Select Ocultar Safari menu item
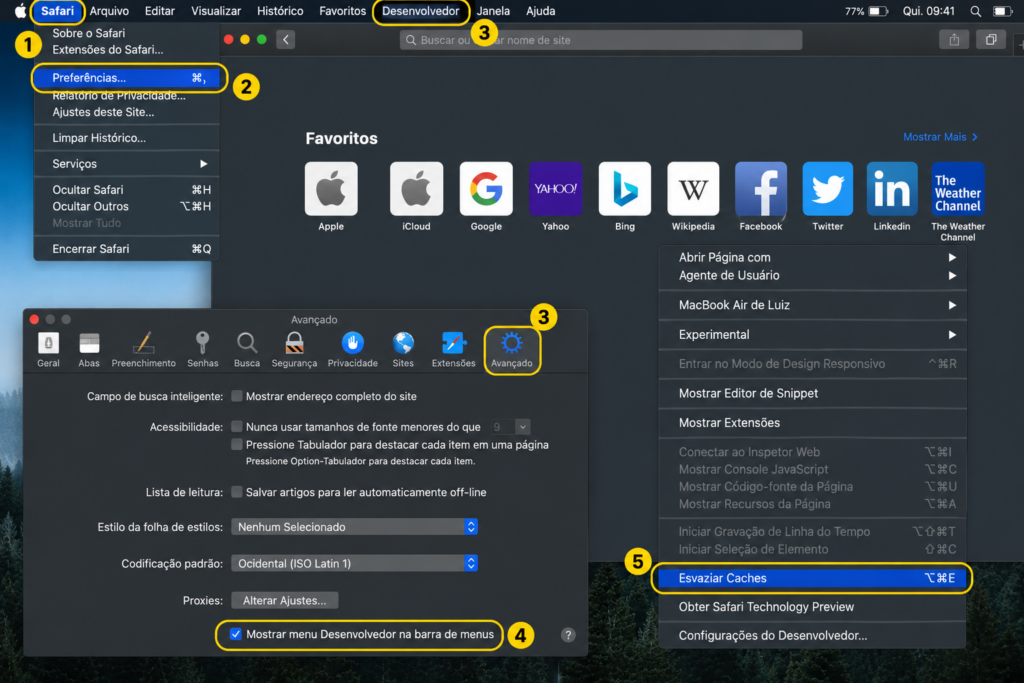The image size is (1024, 683). 127,190
